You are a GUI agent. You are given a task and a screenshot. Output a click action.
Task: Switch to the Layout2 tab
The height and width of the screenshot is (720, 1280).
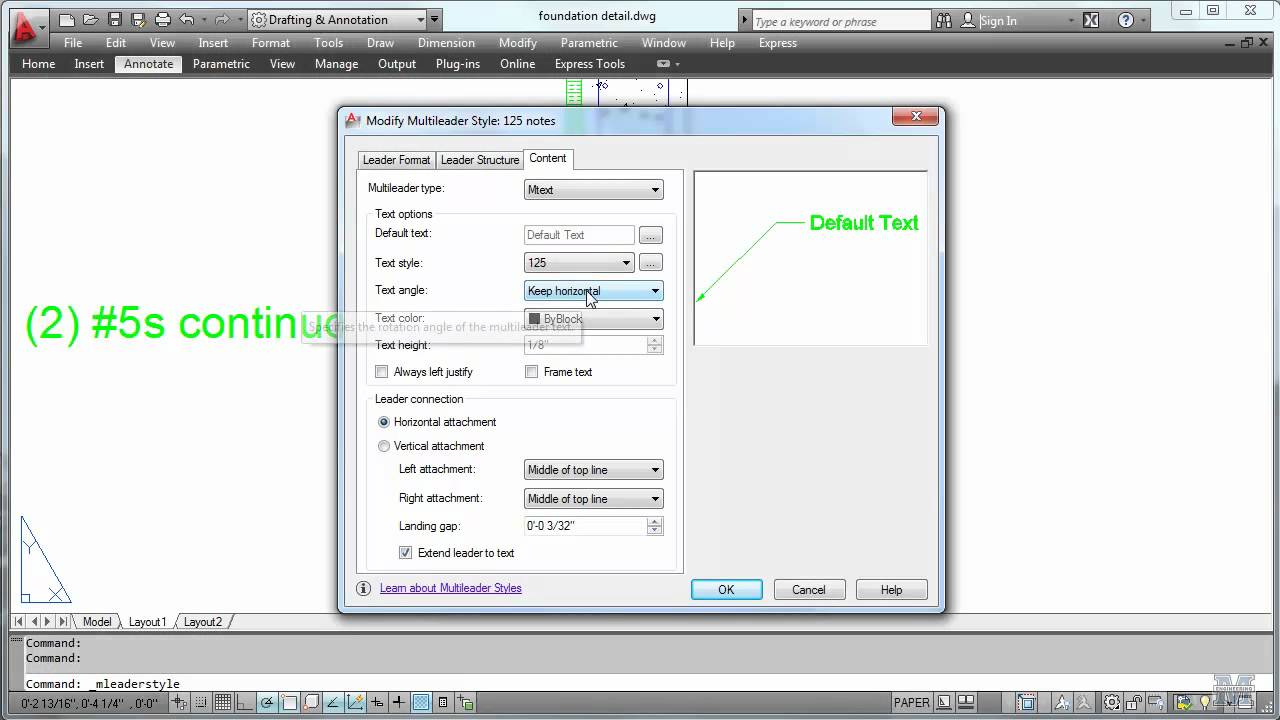pyautogui.click(x=203, y=622)
